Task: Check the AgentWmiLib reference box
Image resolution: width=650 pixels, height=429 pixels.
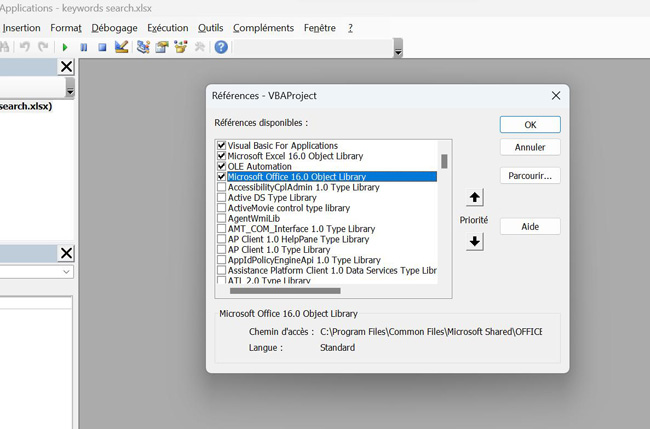Action: tap(222, 218)
